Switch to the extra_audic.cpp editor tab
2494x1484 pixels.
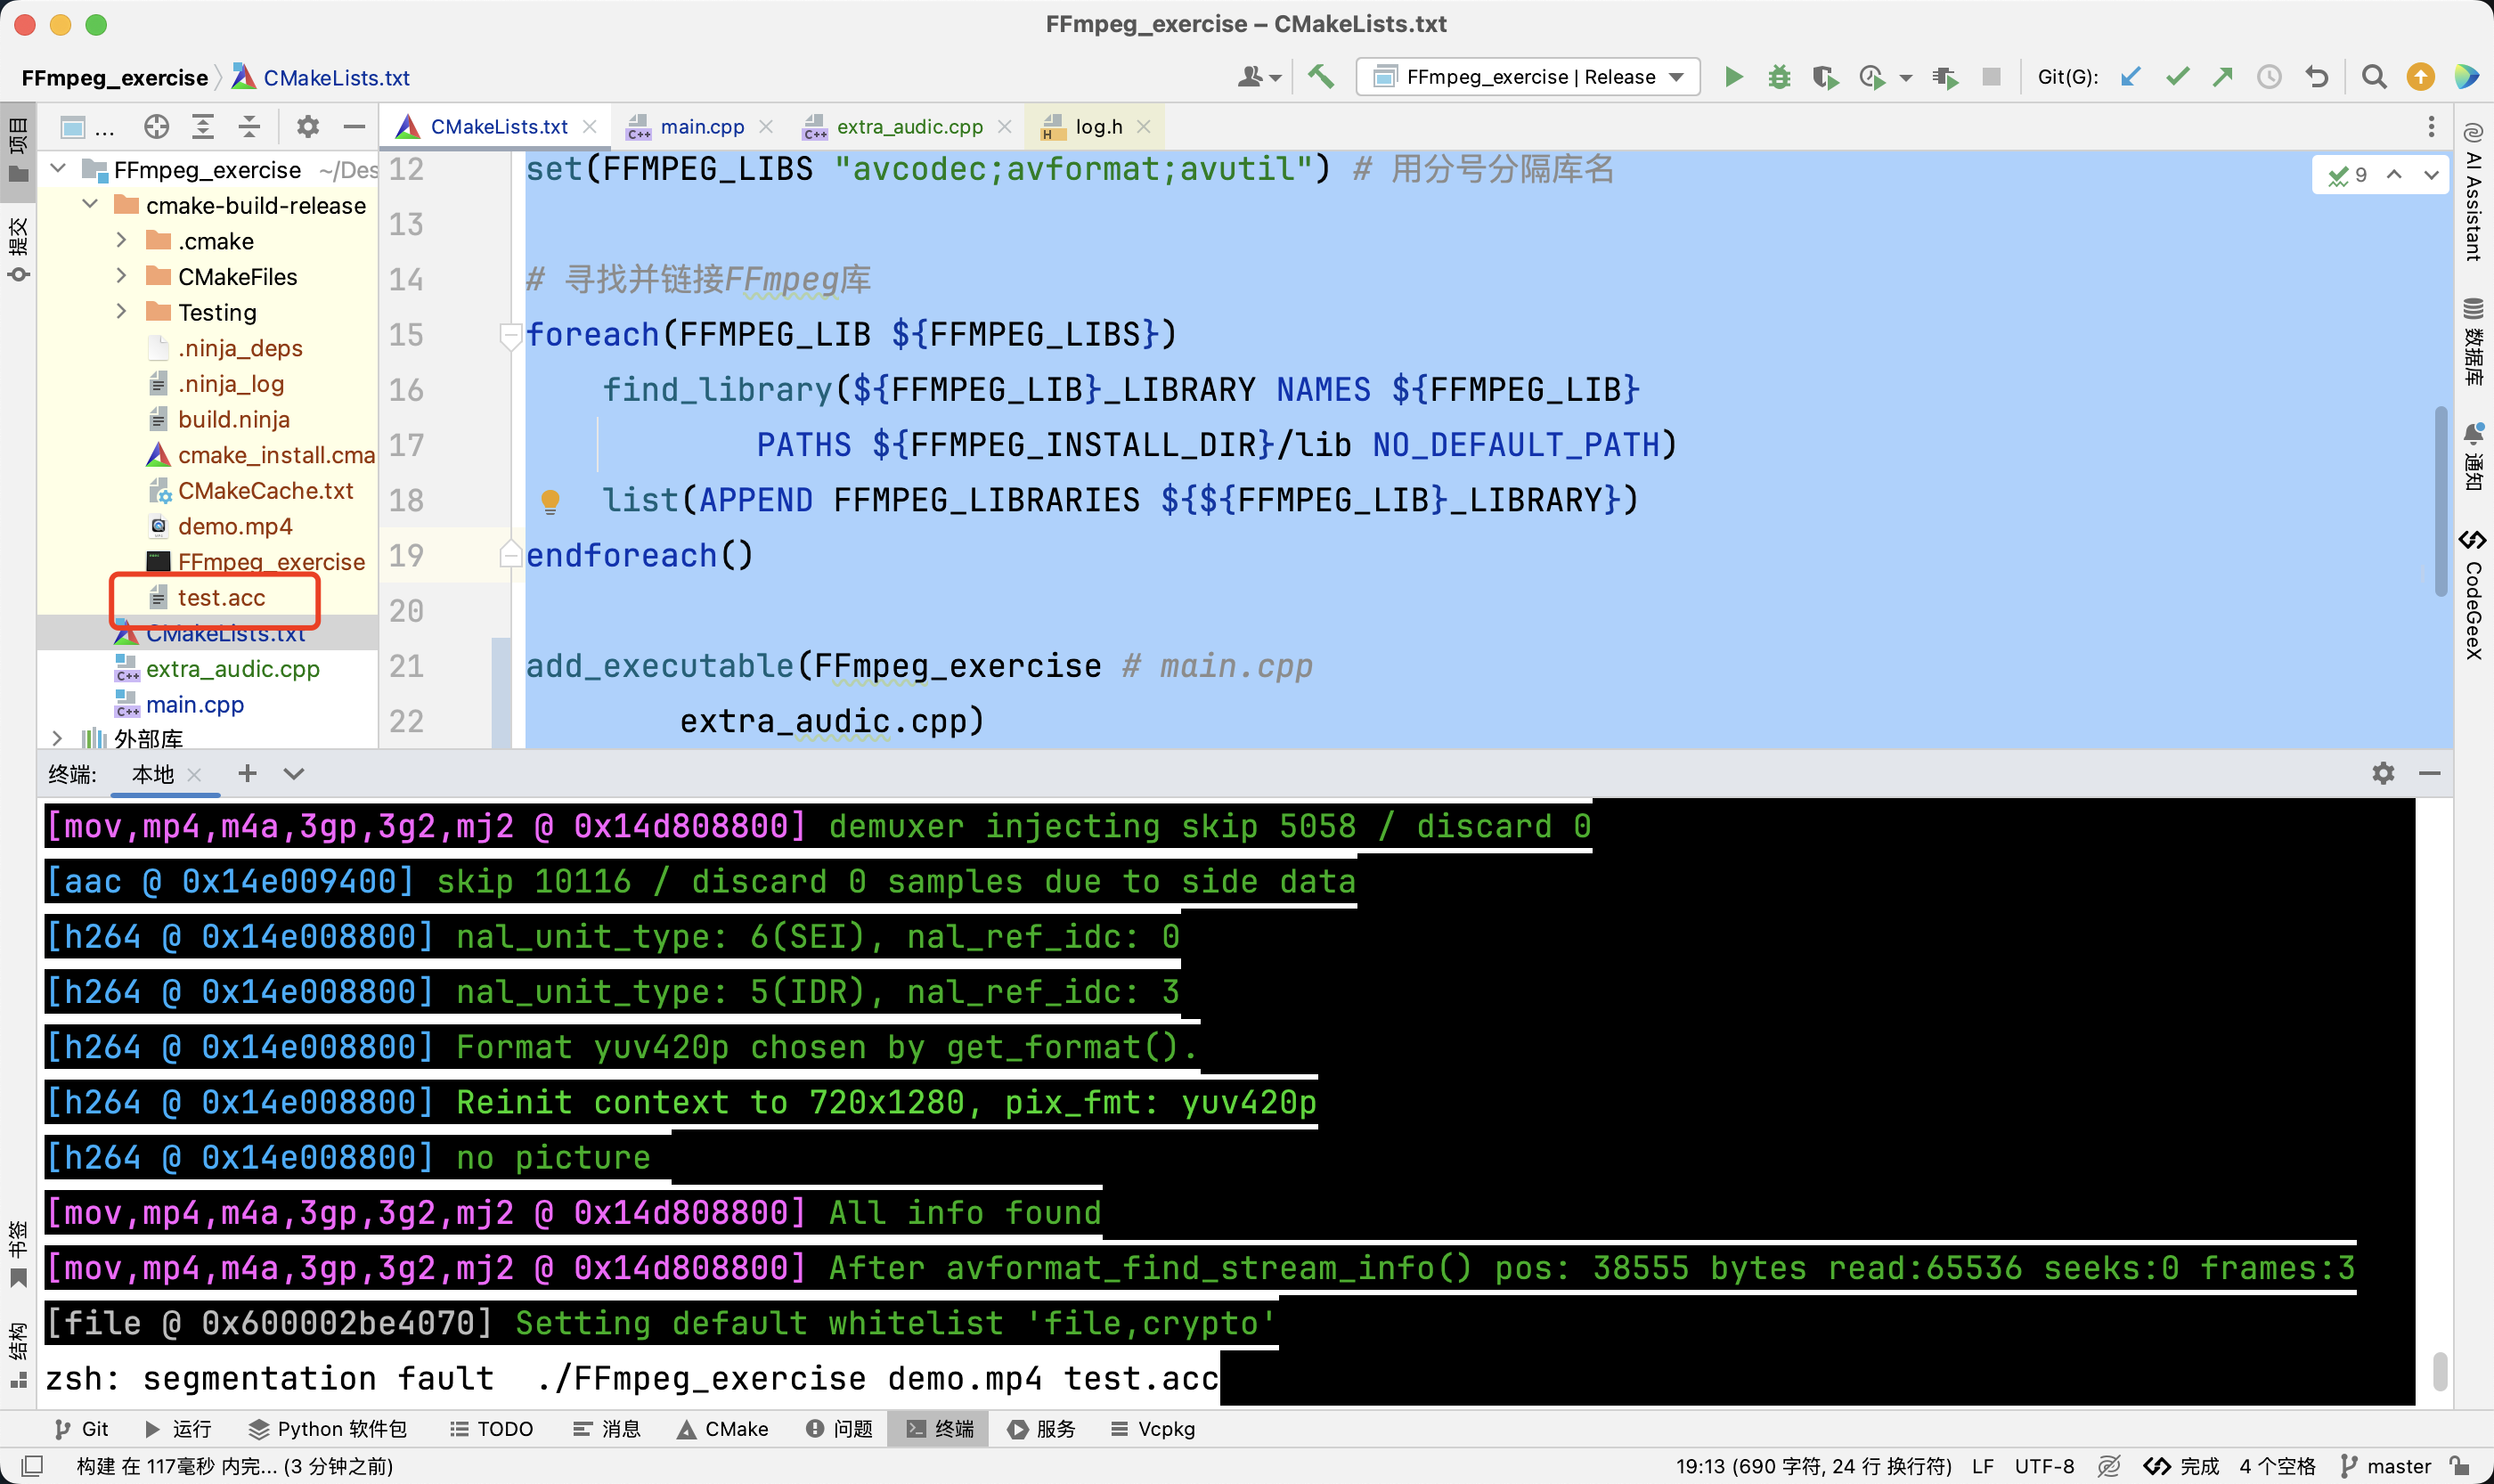[x=910, y=127]
